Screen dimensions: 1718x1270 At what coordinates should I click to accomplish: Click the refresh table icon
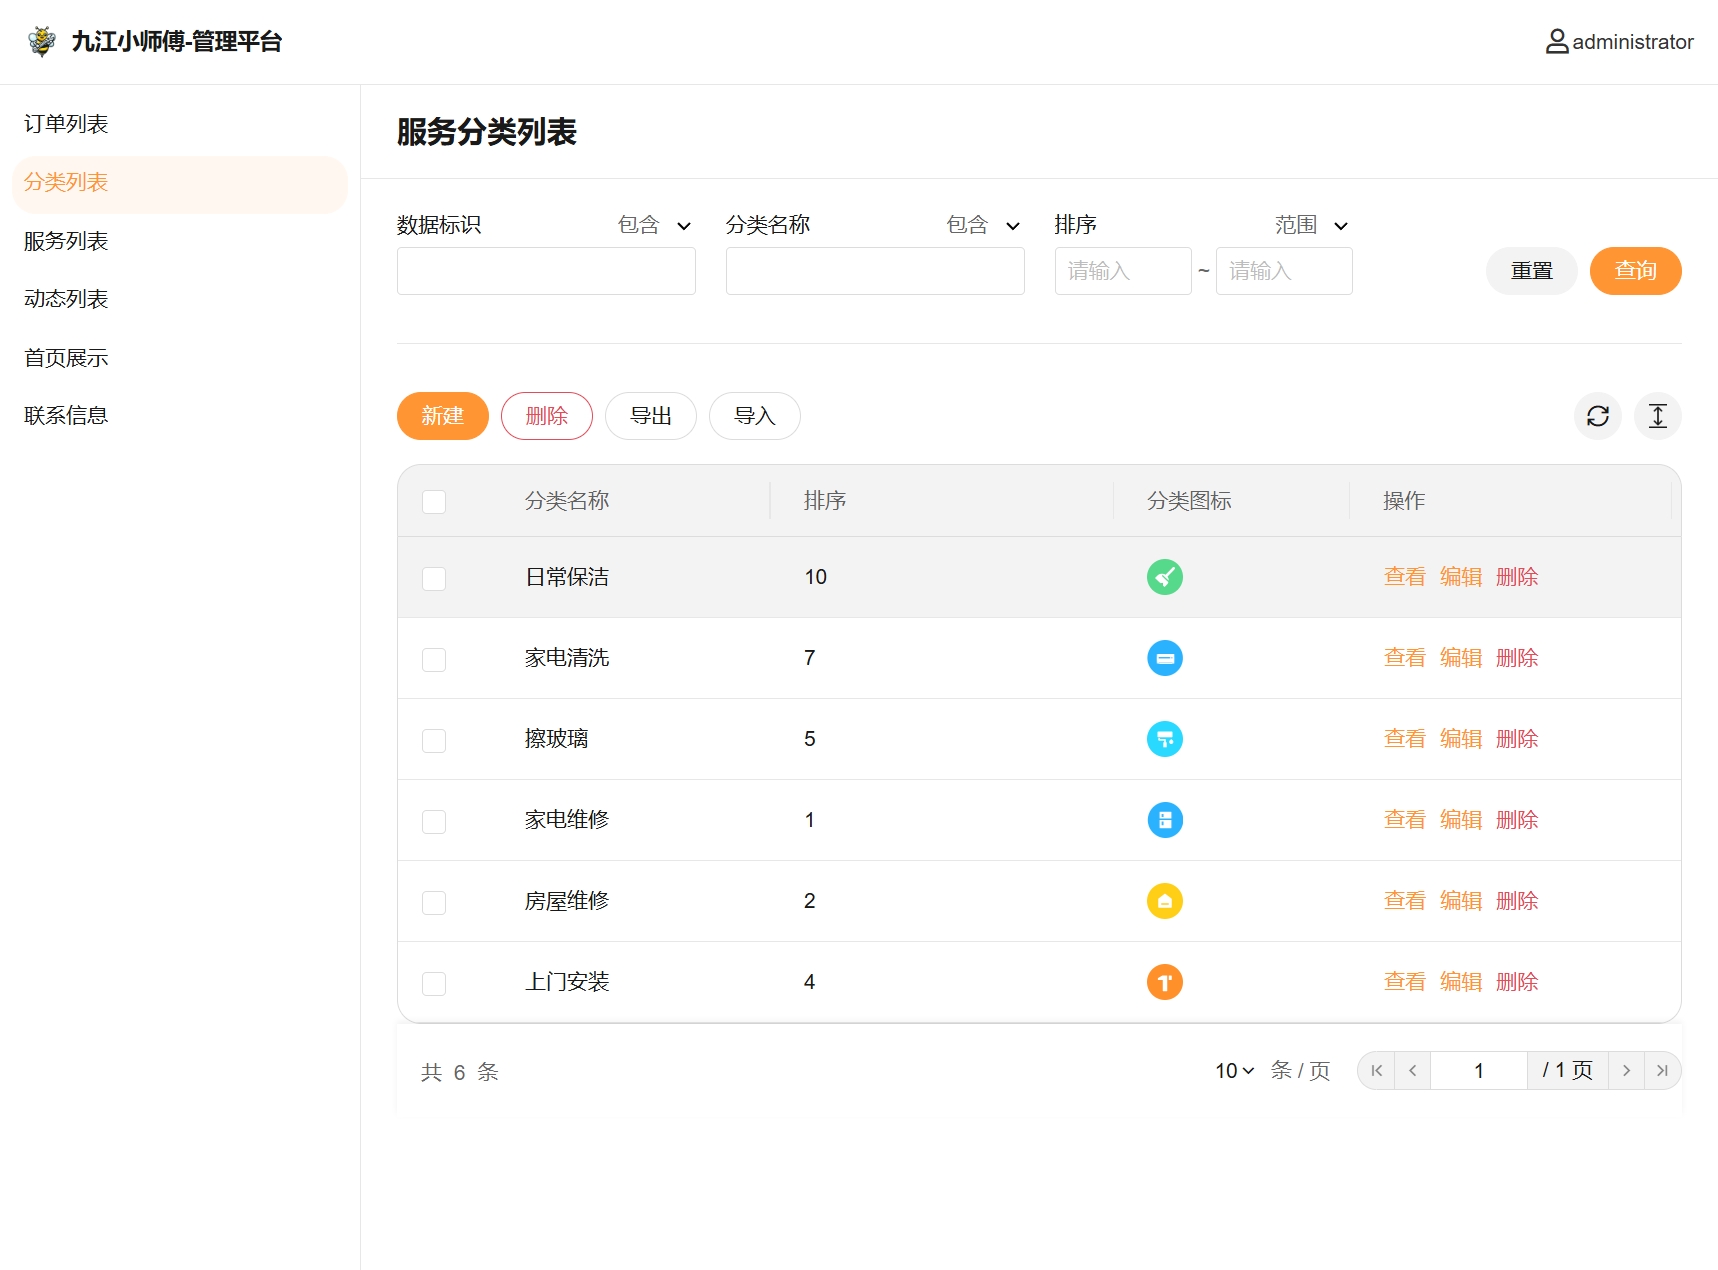pos(1597,416)
